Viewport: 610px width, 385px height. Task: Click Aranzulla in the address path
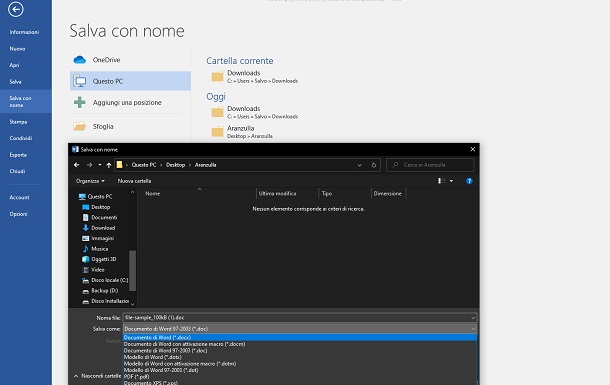[205, 165]
